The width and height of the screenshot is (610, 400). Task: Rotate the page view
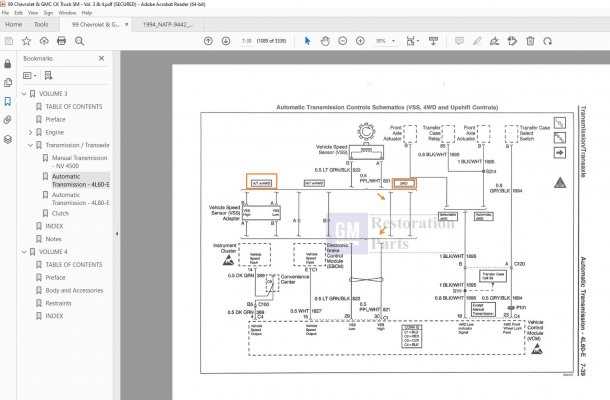pos(548,41)
